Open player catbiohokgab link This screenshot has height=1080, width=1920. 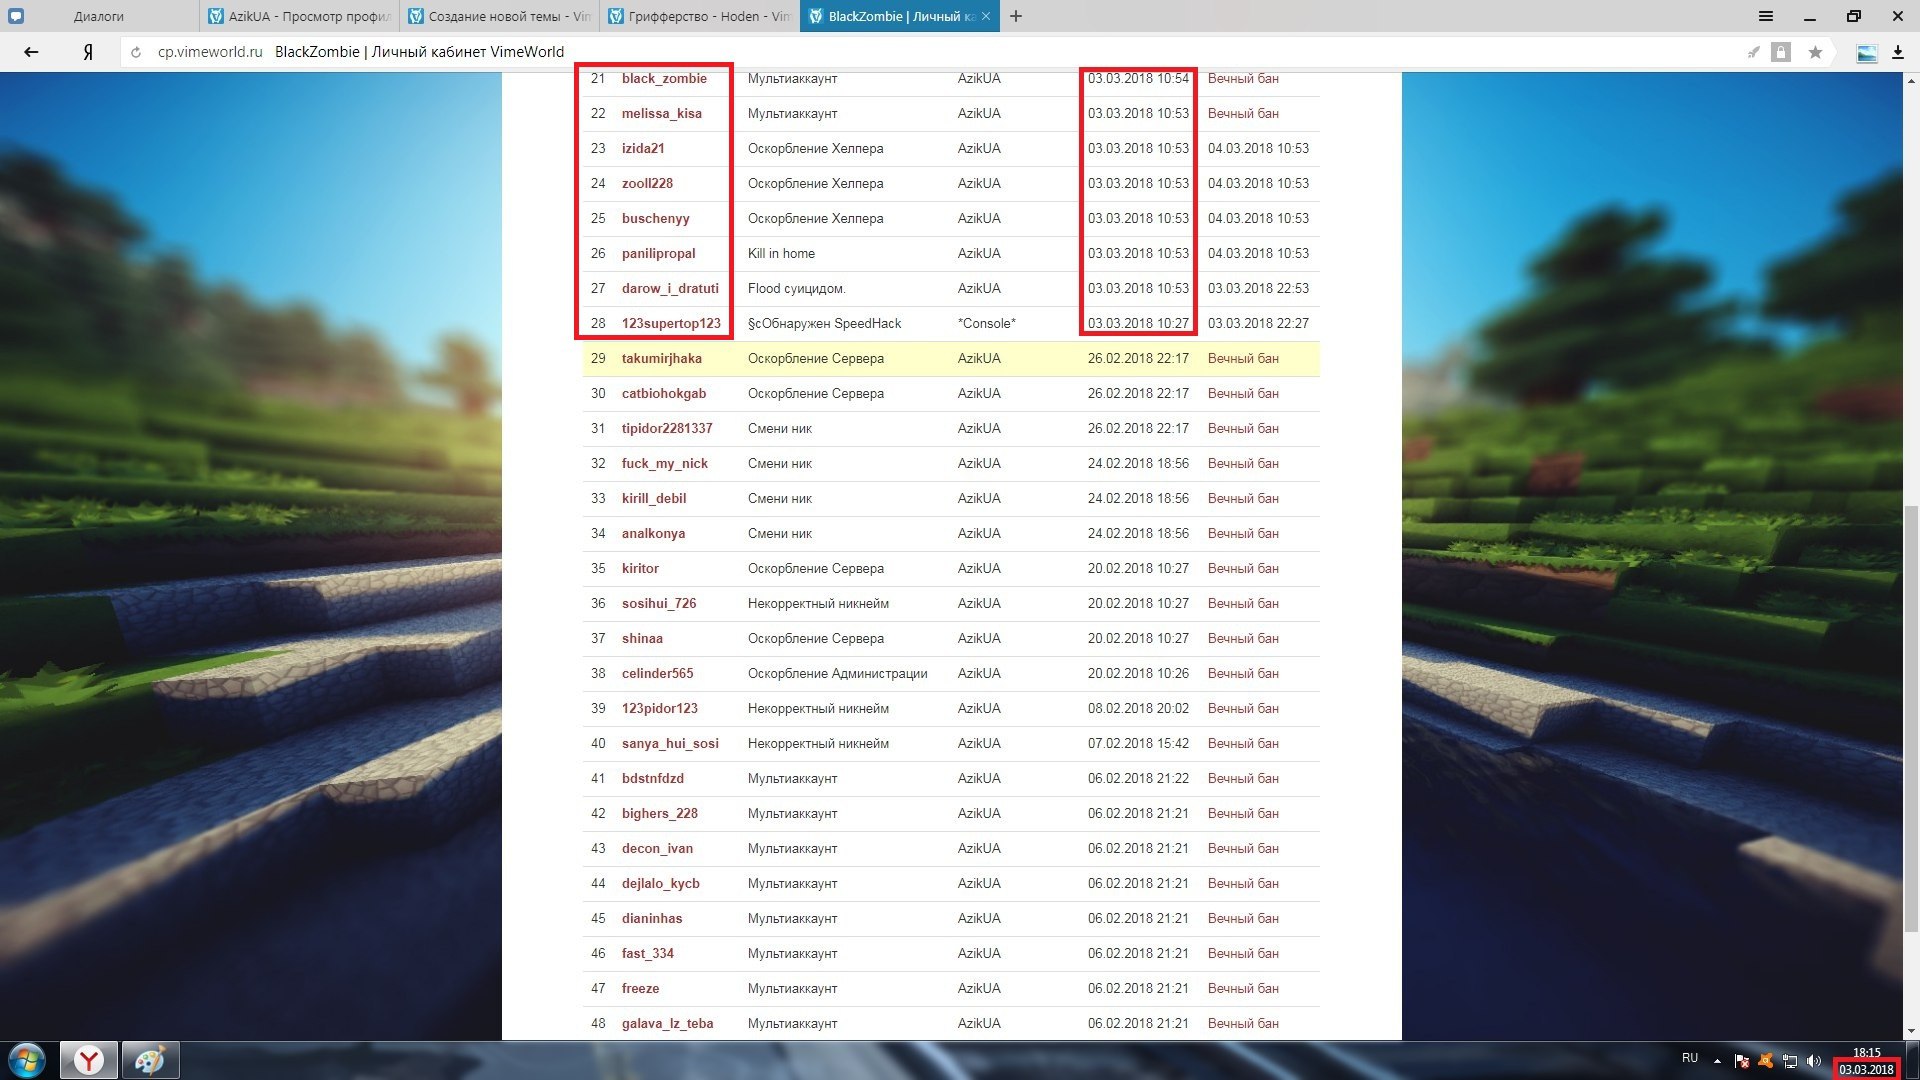coord(664,393)
